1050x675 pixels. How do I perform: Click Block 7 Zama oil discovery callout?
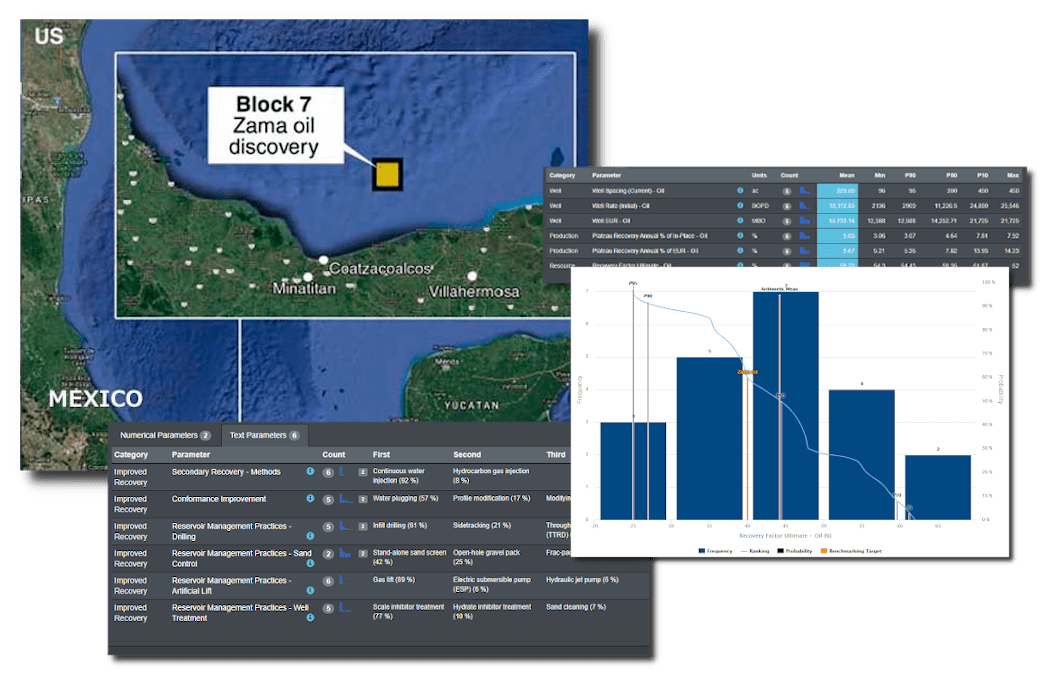pos(275,125)
